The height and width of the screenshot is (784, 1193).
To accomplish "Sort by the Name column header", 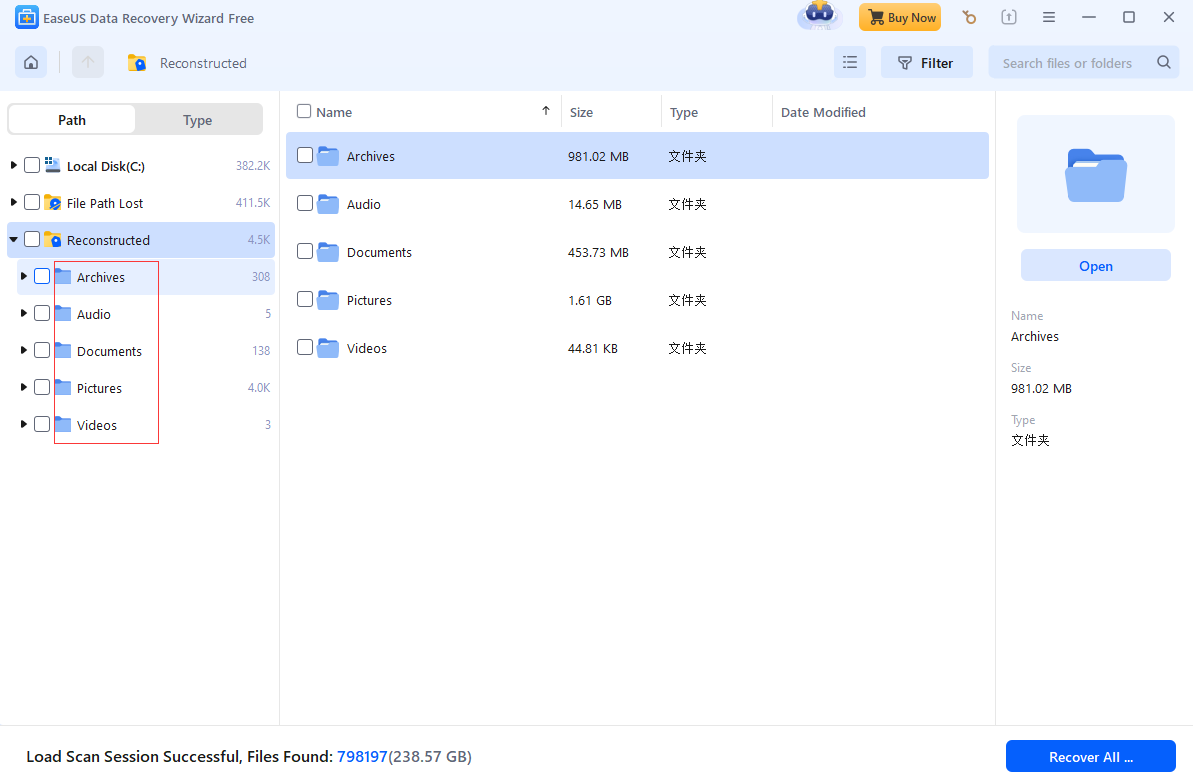I will click(x=334, y=112).
